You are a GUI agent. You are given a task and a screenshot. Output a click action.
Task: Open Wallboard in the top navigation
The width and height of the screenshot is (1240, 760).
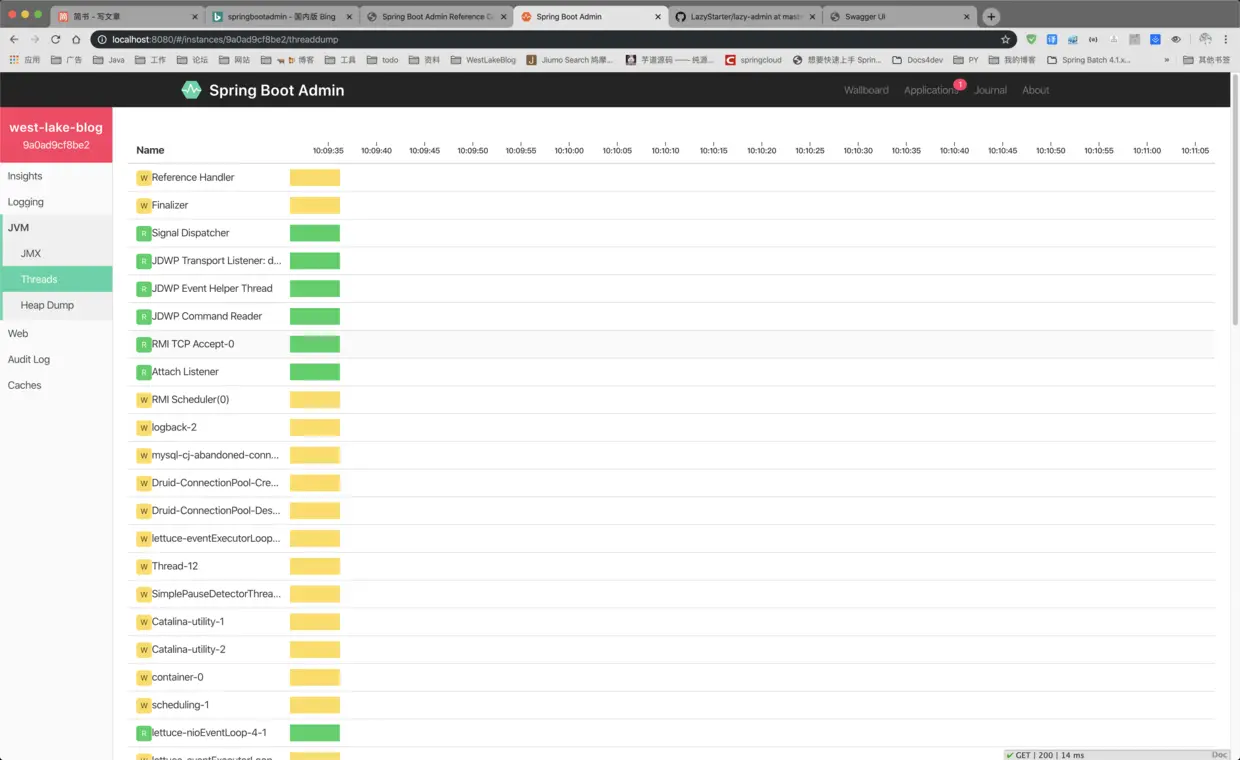tap(866, 90)
